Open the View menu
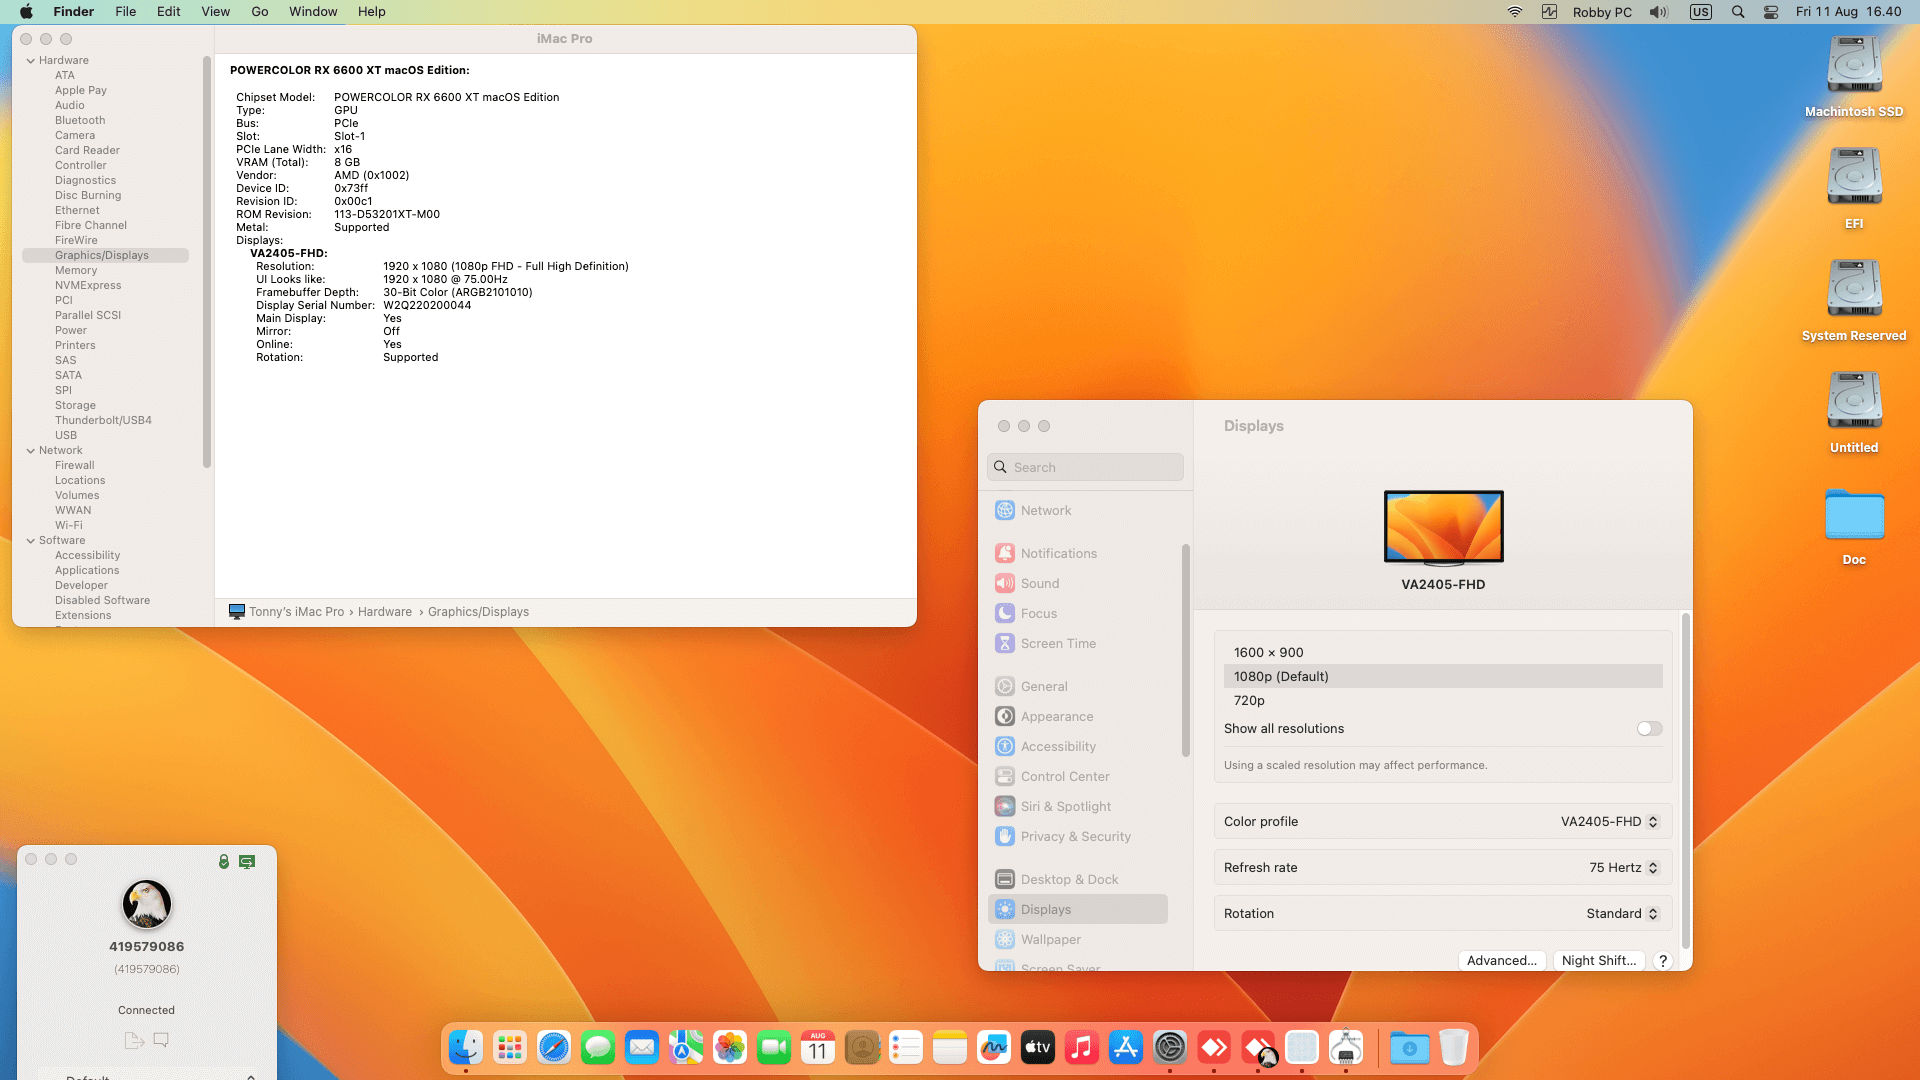 (216, 12)
